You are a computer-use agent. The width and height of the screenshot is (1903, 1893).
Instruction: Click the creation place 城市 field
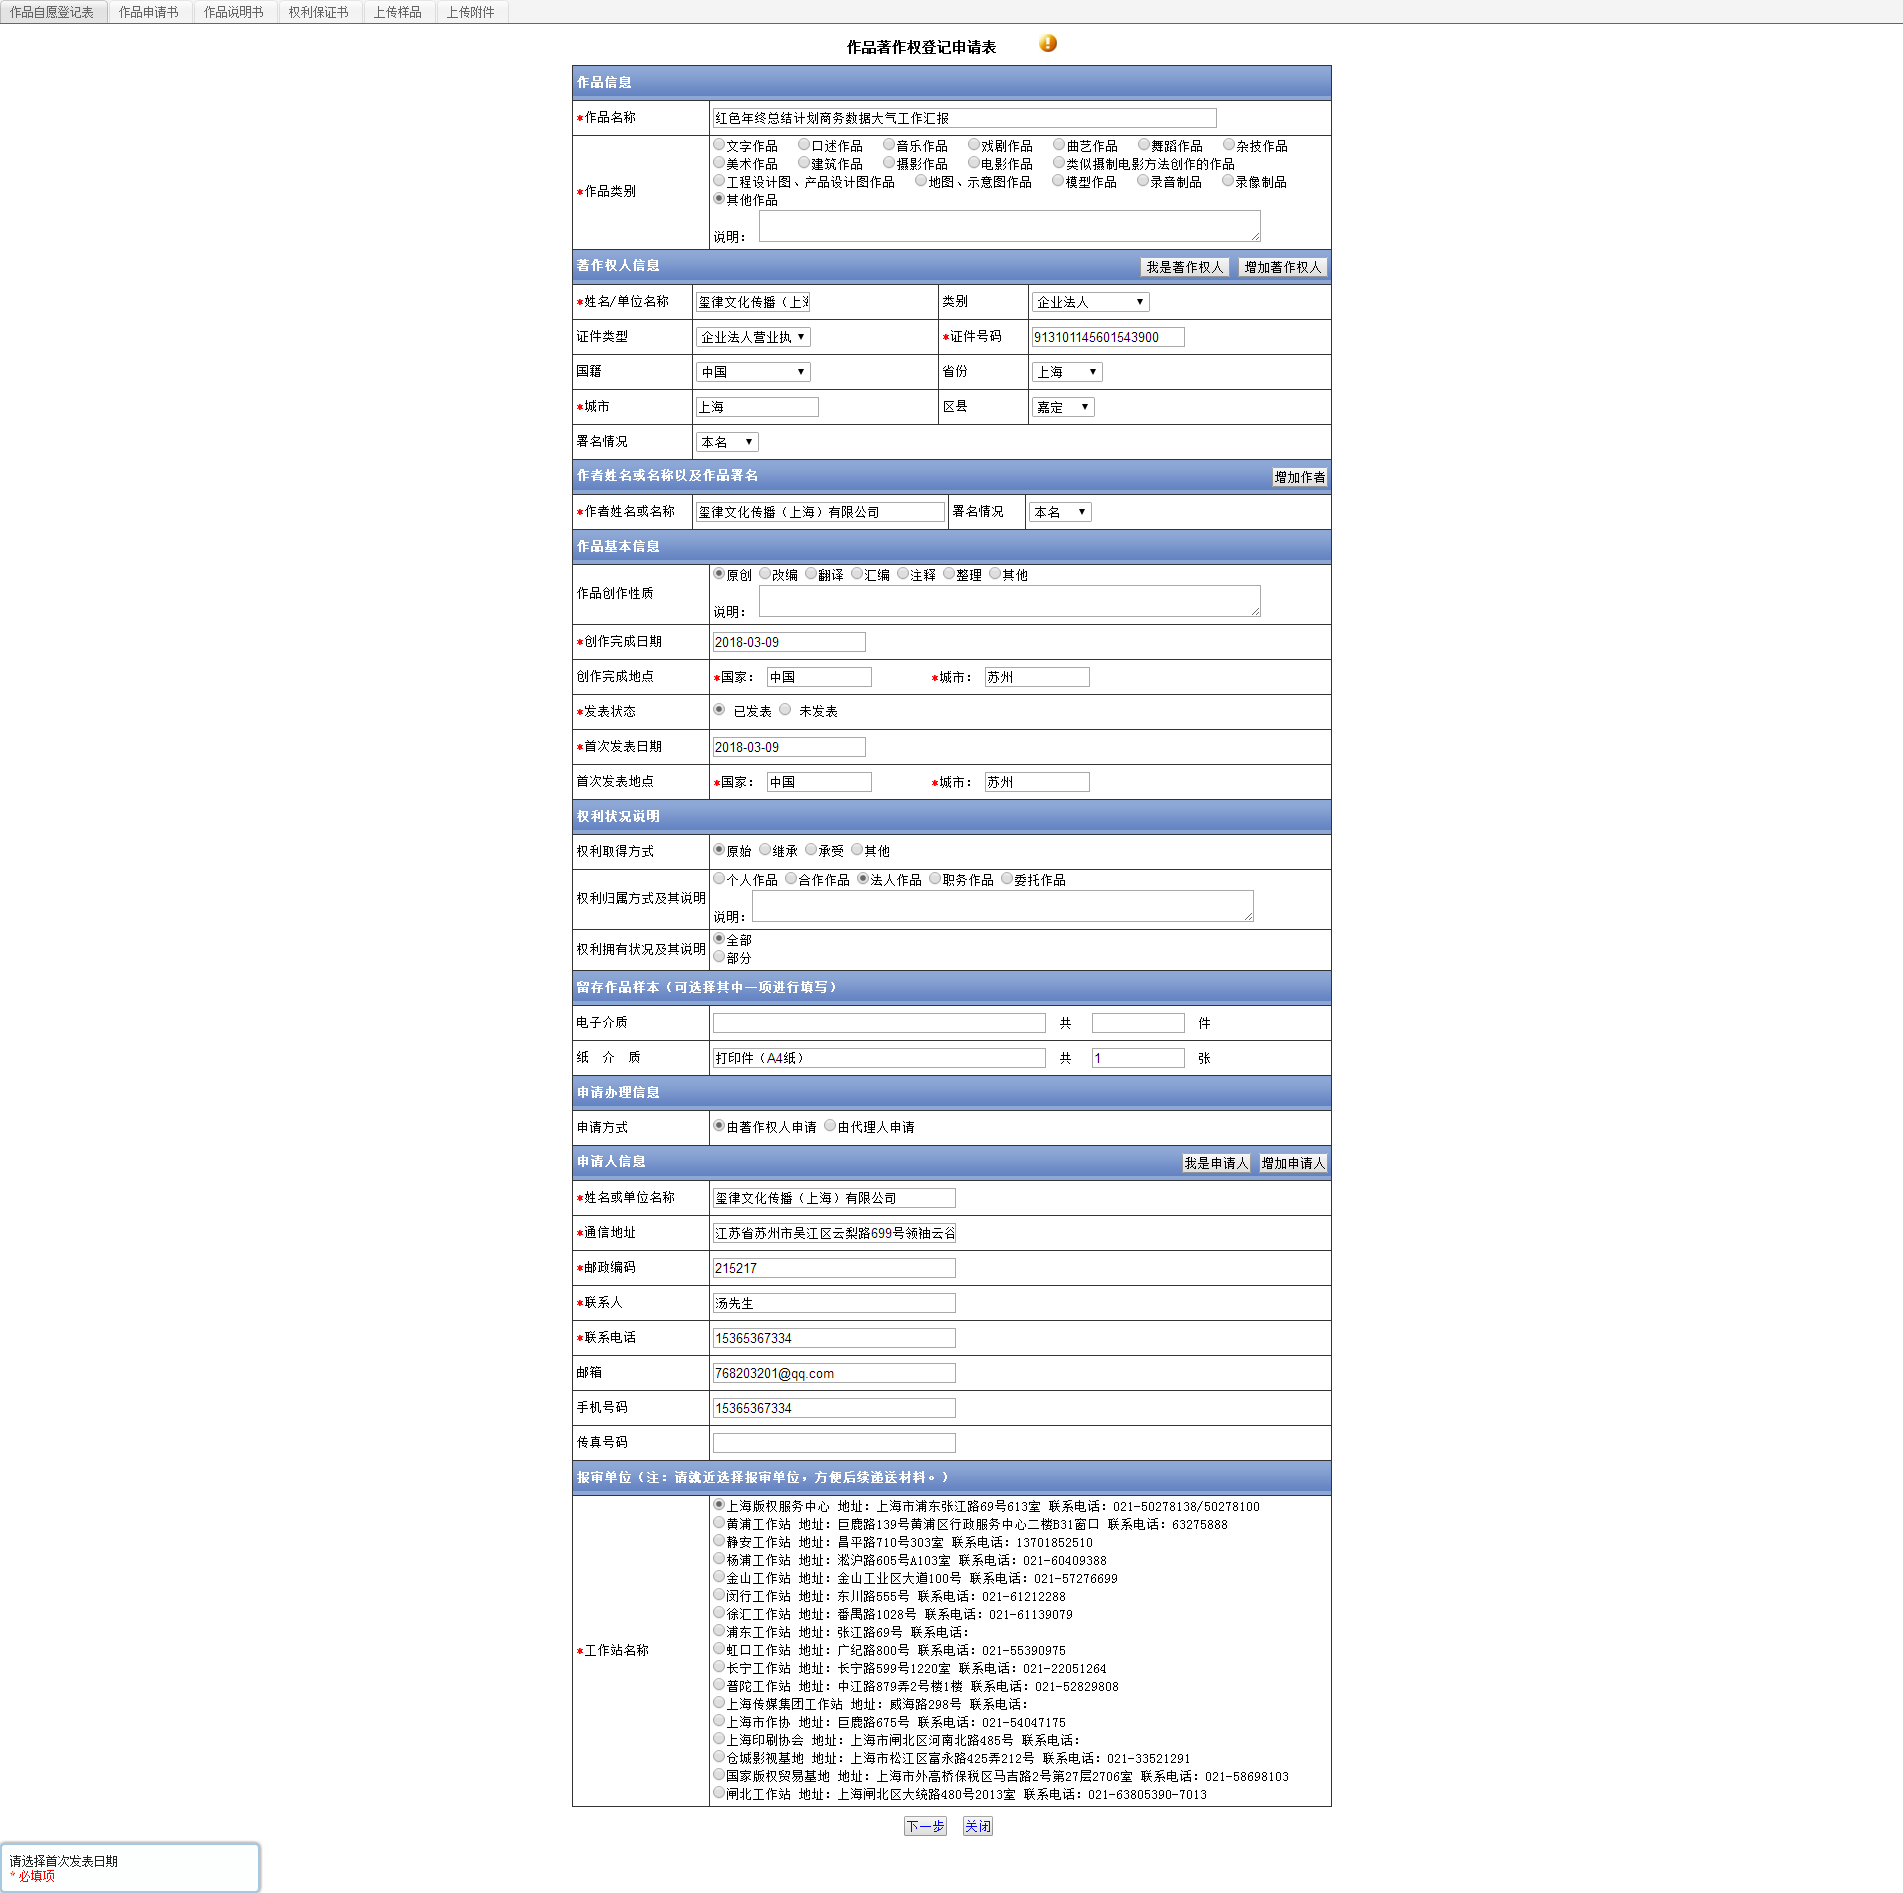tap(1037, 677)
